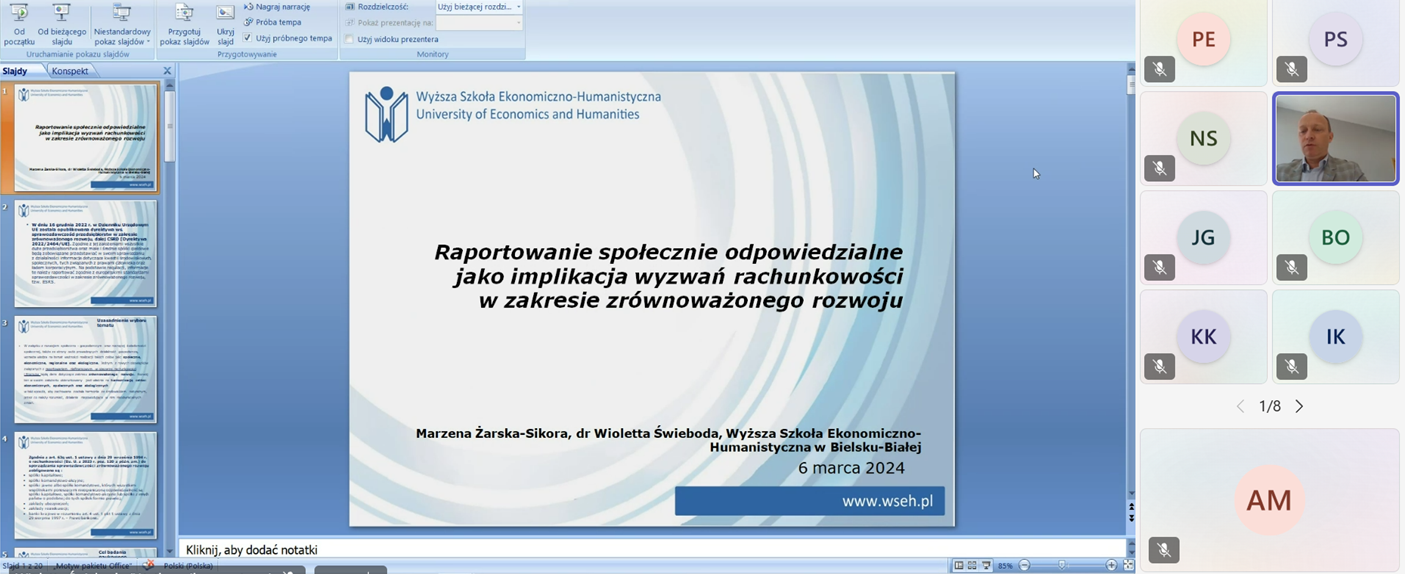Click the zoom in plus button

[1111, 566]
